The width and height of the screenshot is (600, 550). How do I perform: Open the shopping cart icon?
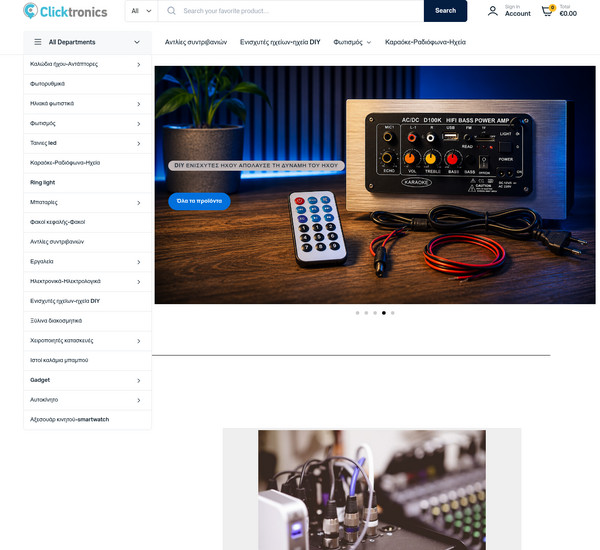click(548, 11)
